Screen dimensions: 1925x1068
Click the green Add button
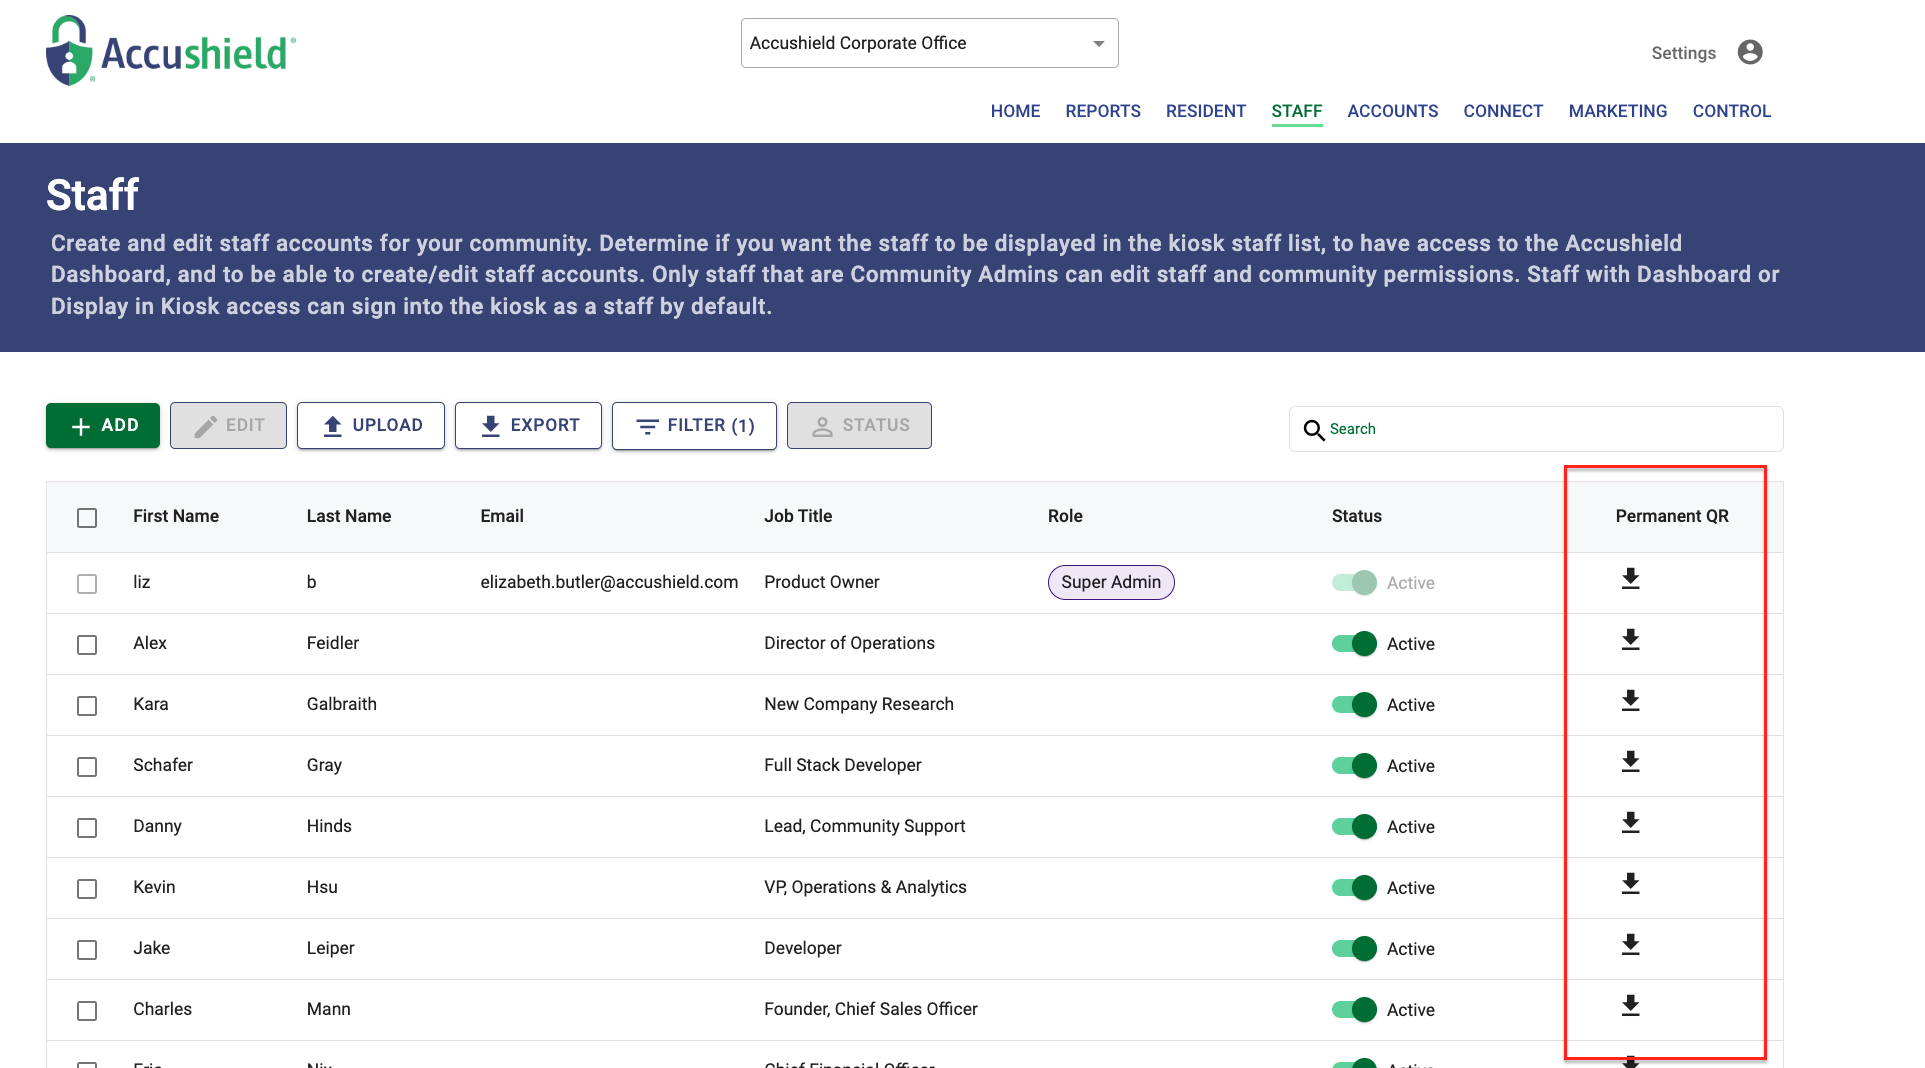click(x=103, y=426)
